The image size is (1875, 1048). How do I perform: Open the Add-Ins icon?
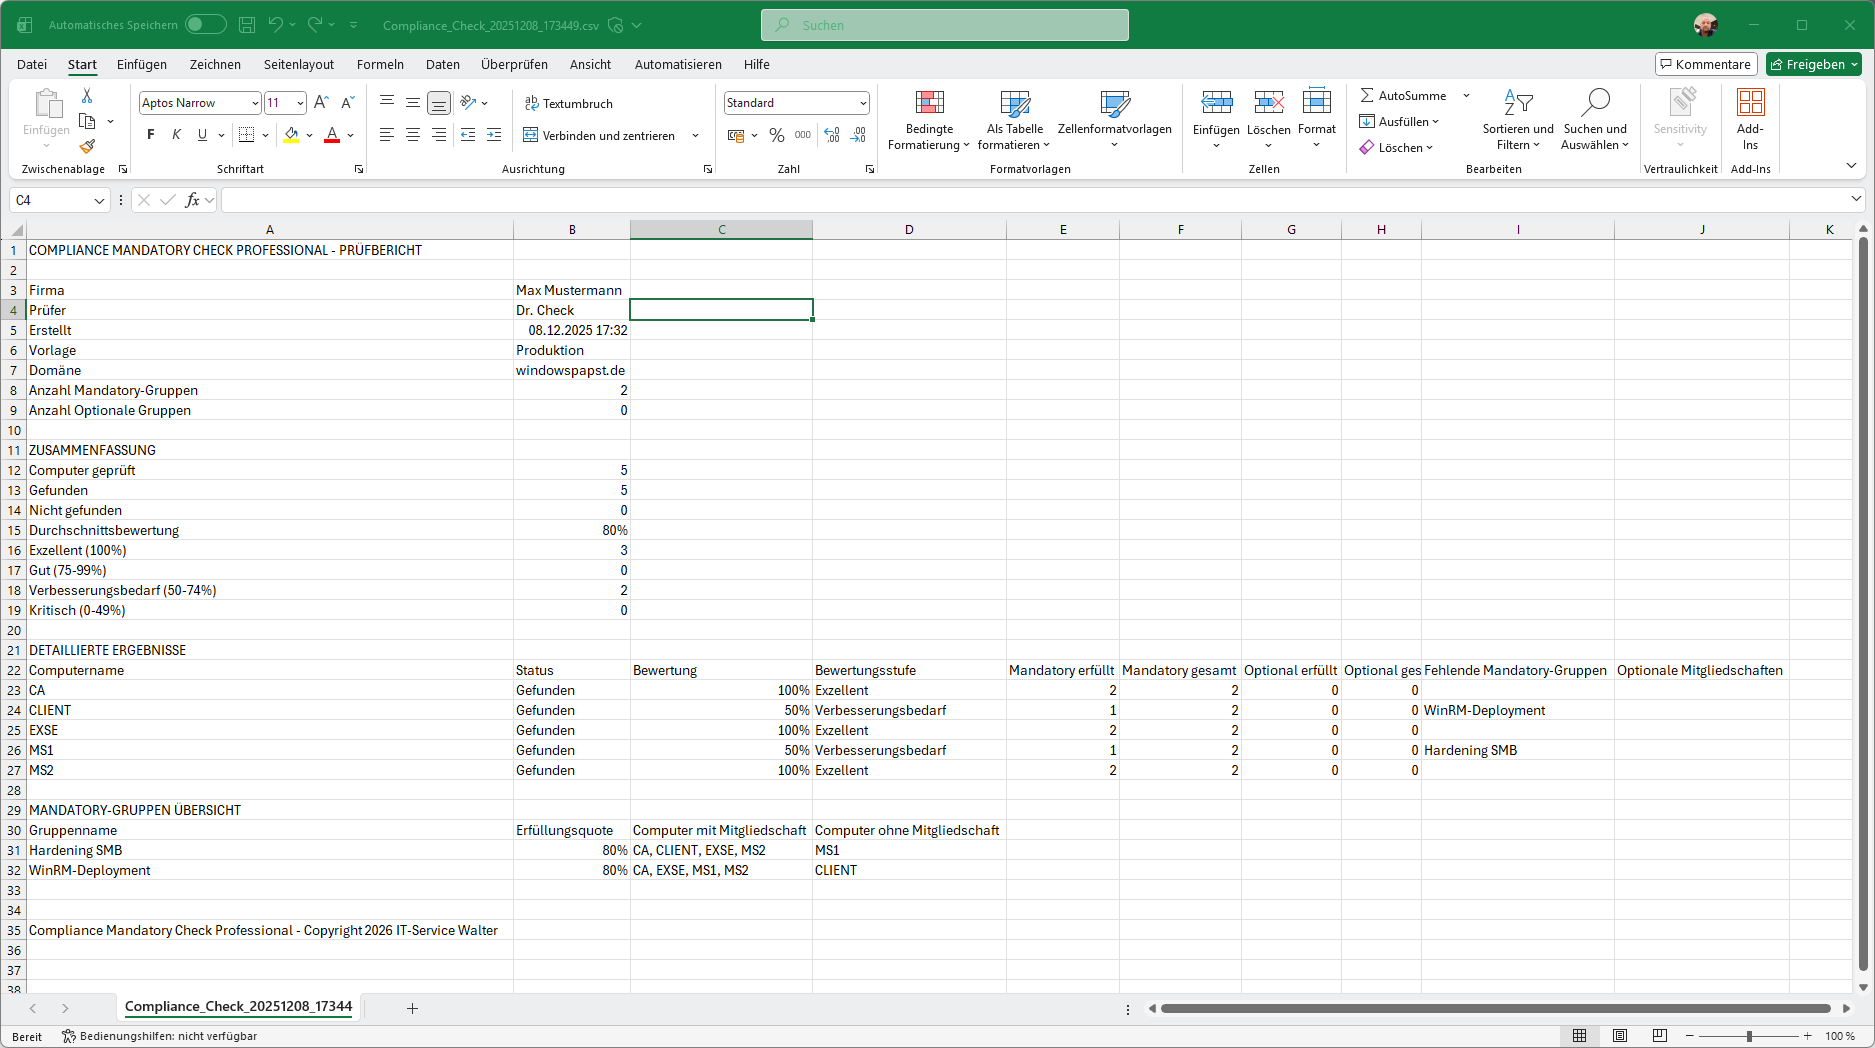tap(1750, 104)
